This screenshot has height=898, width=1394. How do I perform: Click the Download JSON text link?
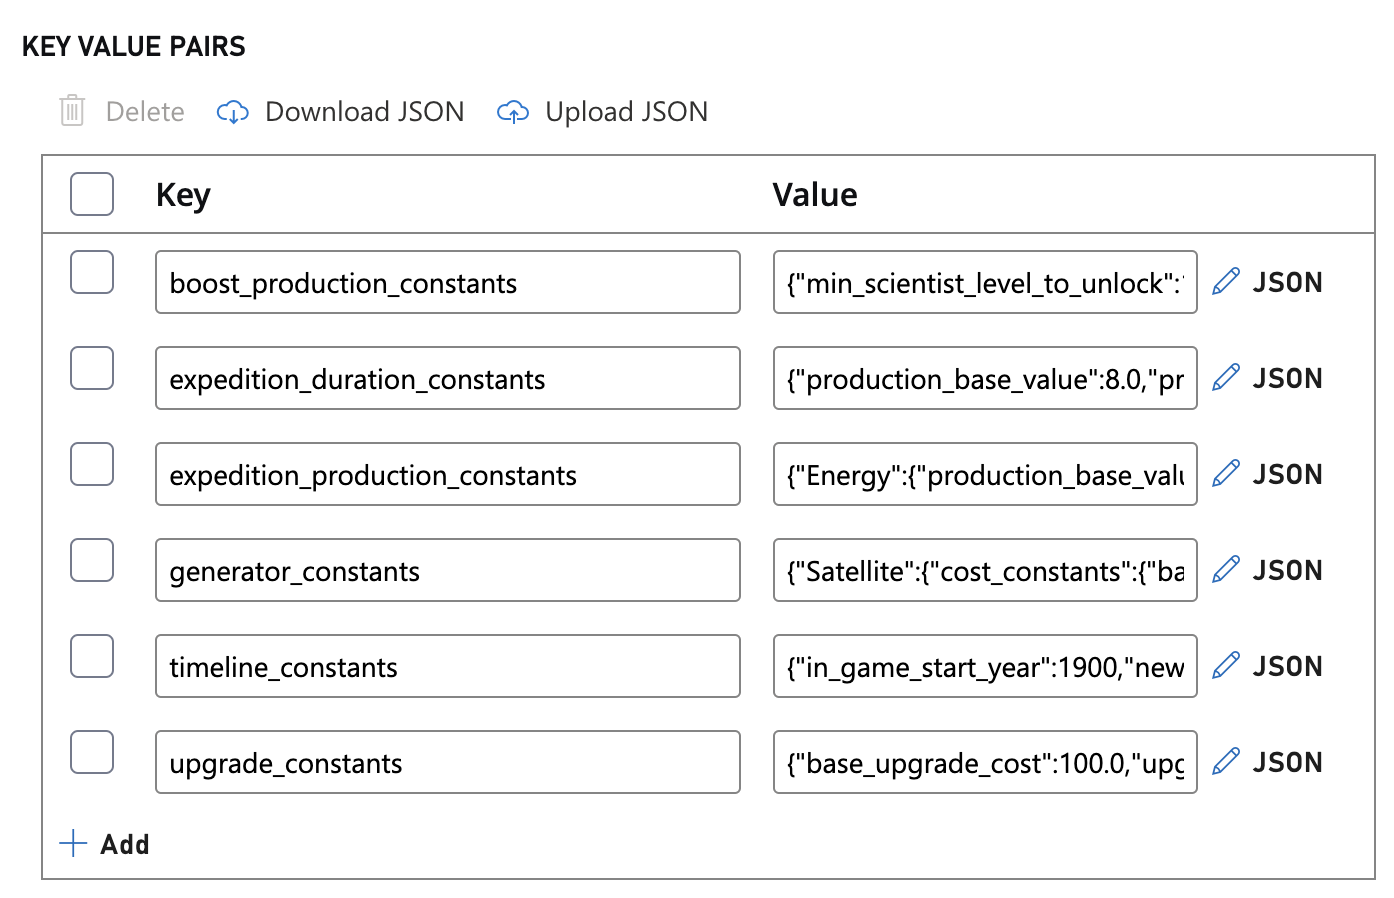click(x=364, y=112)
